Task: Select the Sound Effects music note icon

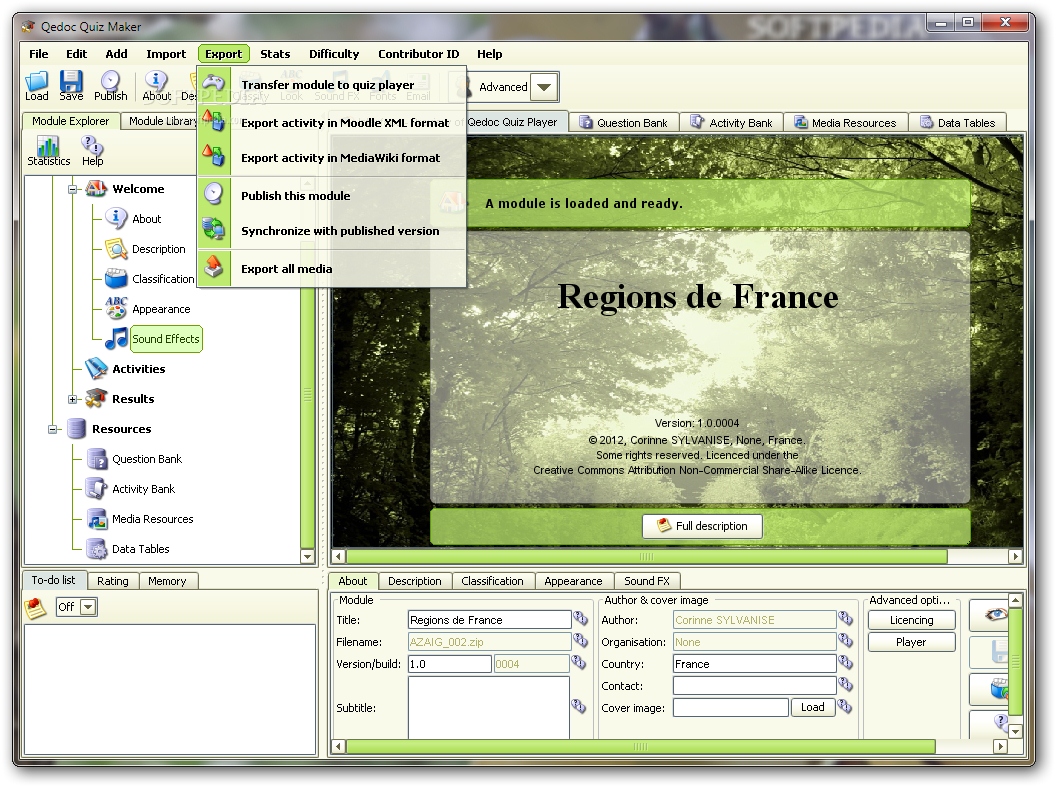Action: [x=116, y=338]
